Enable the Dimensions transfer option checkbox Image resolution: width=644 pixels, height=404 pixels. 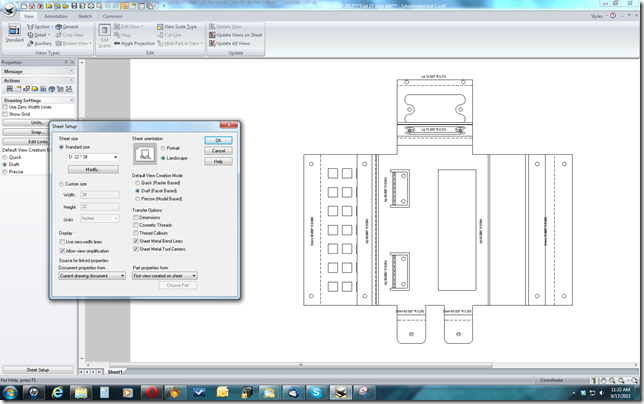click(136, 217)
